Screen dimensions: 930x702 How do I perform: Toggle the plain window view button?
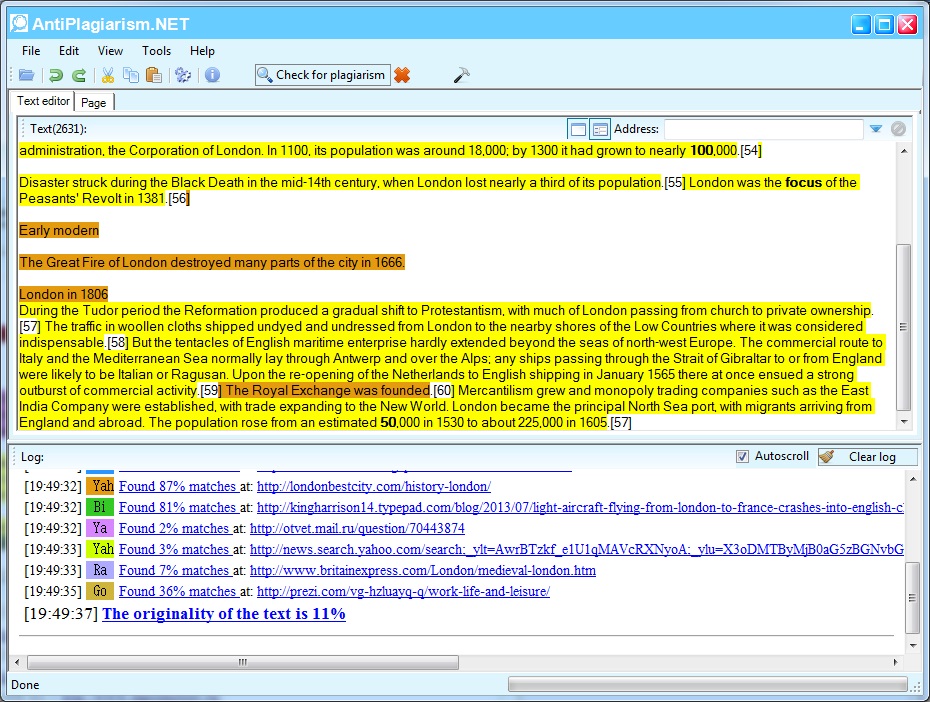[x=577, y=129]
